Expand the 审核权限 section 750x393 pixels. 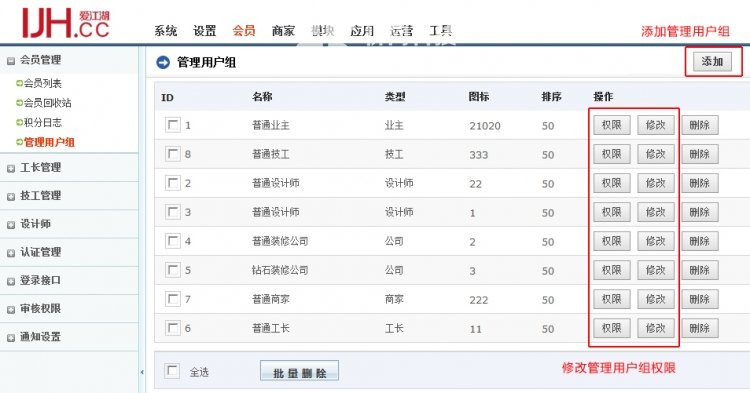pyautogui.click(x=11, y=309)
